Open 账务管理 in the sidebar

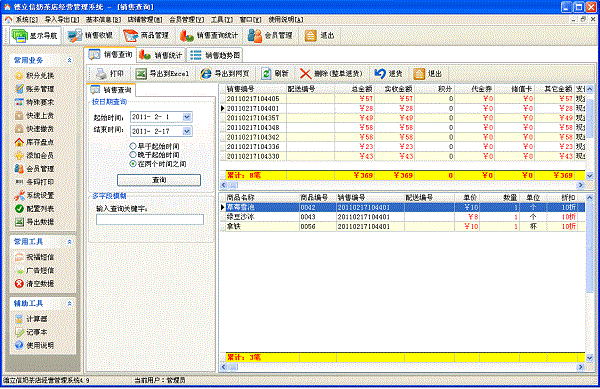click(x=34, y=89)
